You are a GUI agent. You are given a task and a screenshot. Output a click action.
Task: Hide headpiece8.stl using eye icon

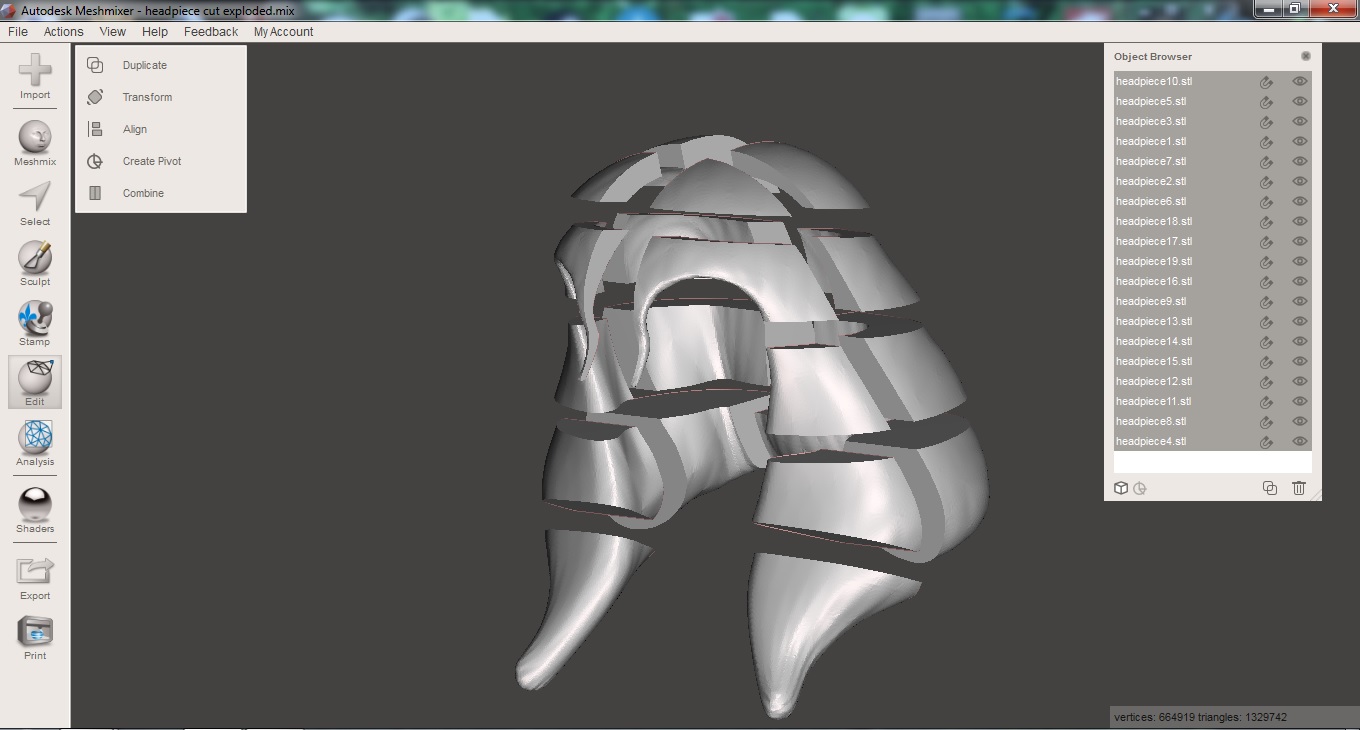click(x=1300, y=421)
